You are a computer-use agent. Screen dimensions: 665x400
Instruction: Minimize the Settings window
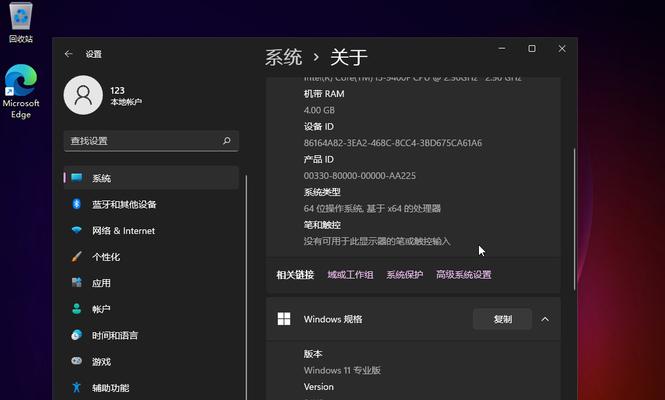point(502,48)
